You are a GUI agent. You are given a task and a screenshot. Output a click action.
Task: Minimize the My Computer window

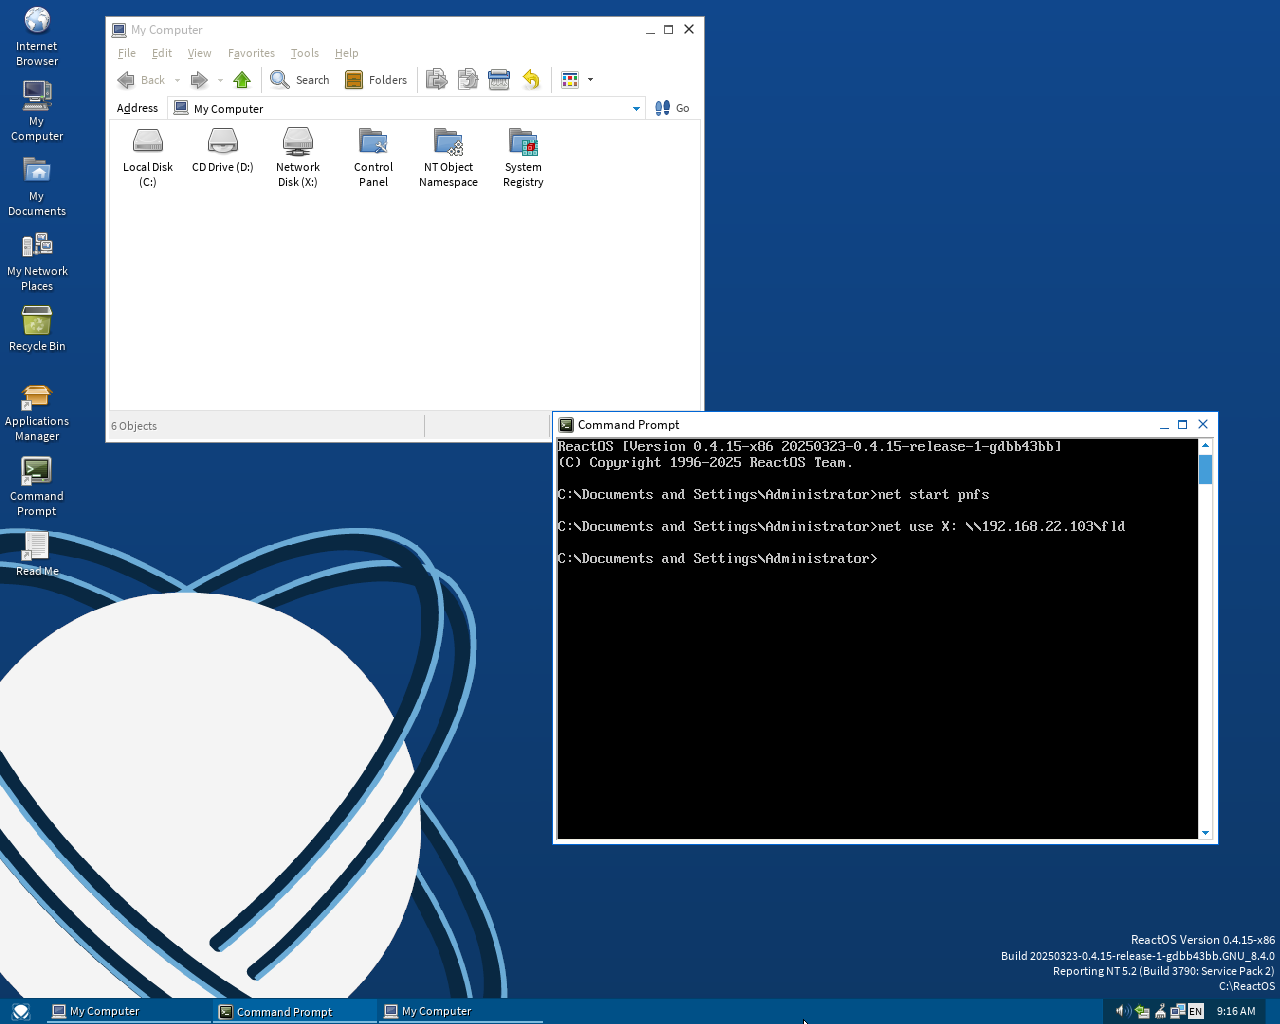pos(650,30)
